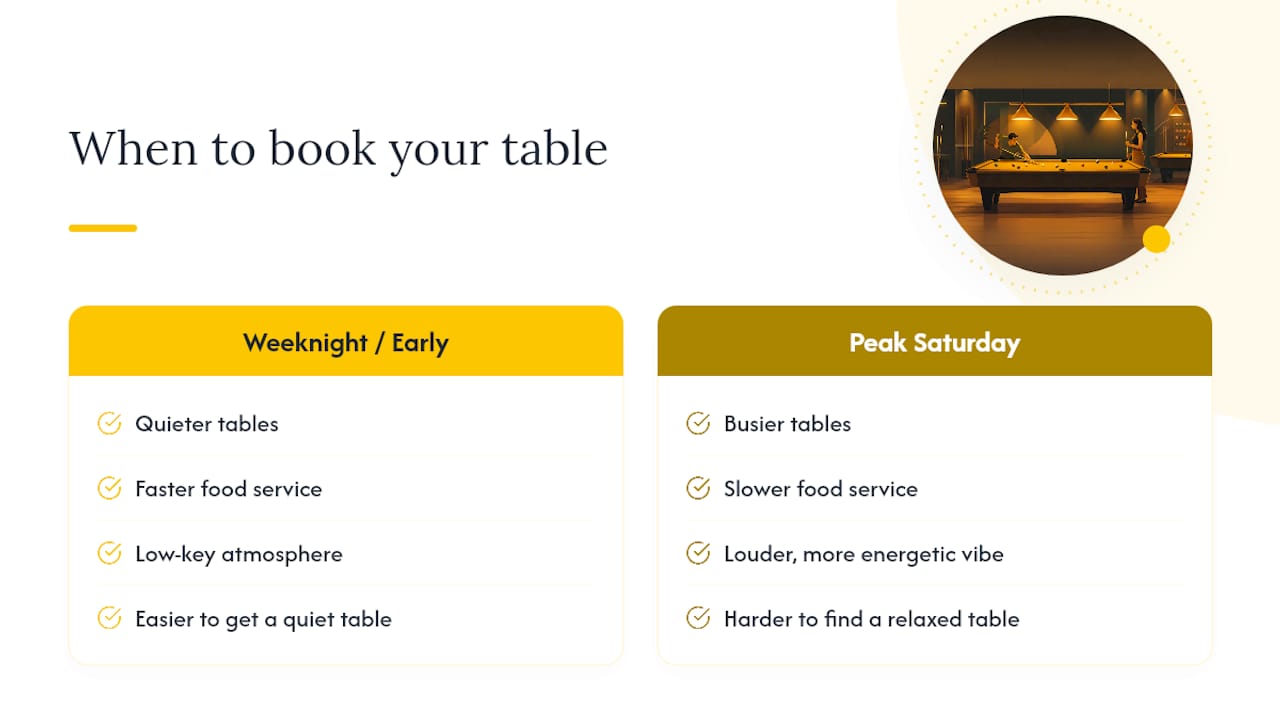Click the checkmark icon beside Slower food service
Screen dimensions: 1280x720
click(x=698, y=489)
